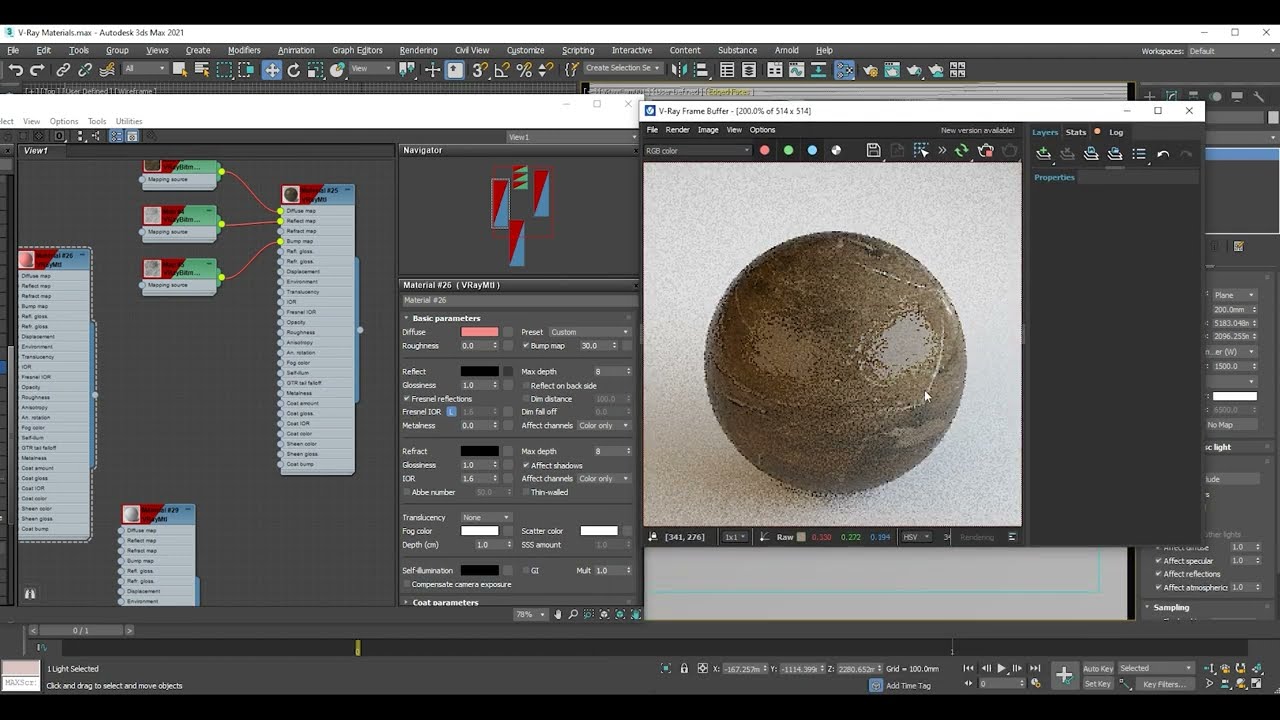Start interactive render with the green arrows icon

(961, 151)
